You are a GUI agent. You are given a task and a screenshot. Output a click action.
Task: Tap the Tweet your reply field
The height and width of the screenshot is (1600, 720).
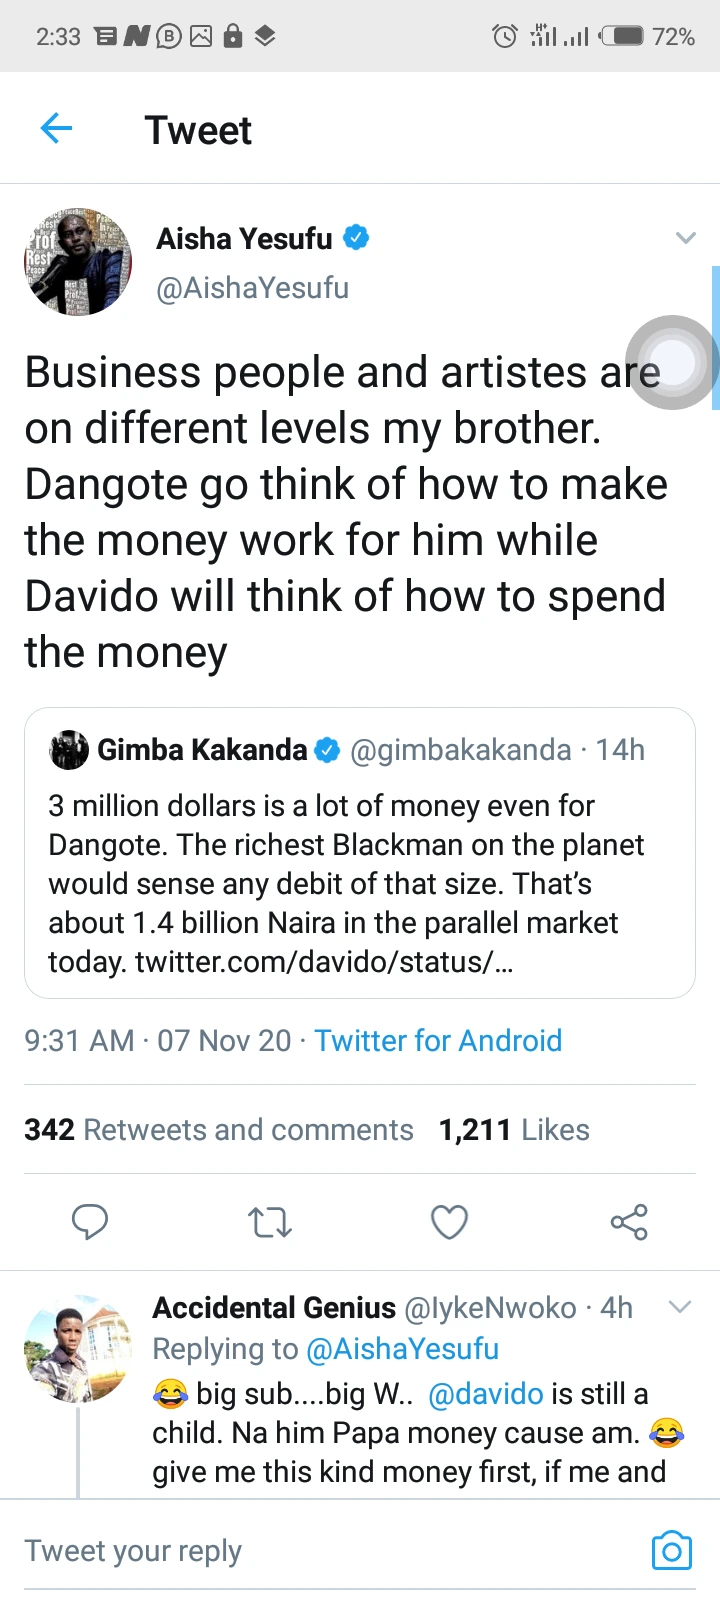click(300, 1550)
